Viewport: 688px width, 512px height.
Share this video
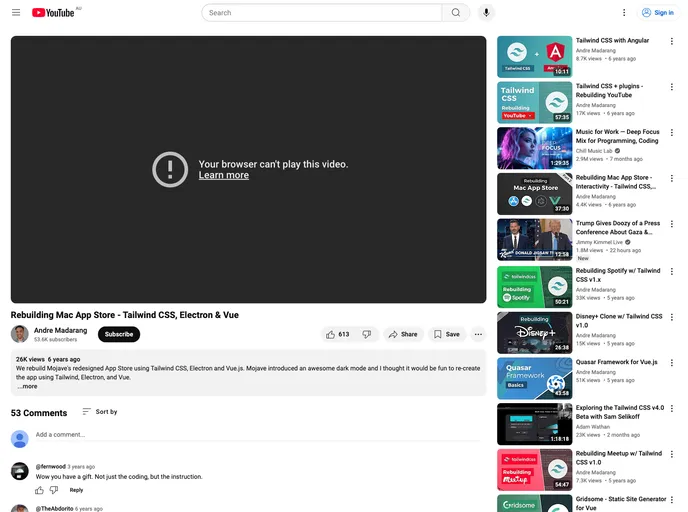click(x=403, y=334)
